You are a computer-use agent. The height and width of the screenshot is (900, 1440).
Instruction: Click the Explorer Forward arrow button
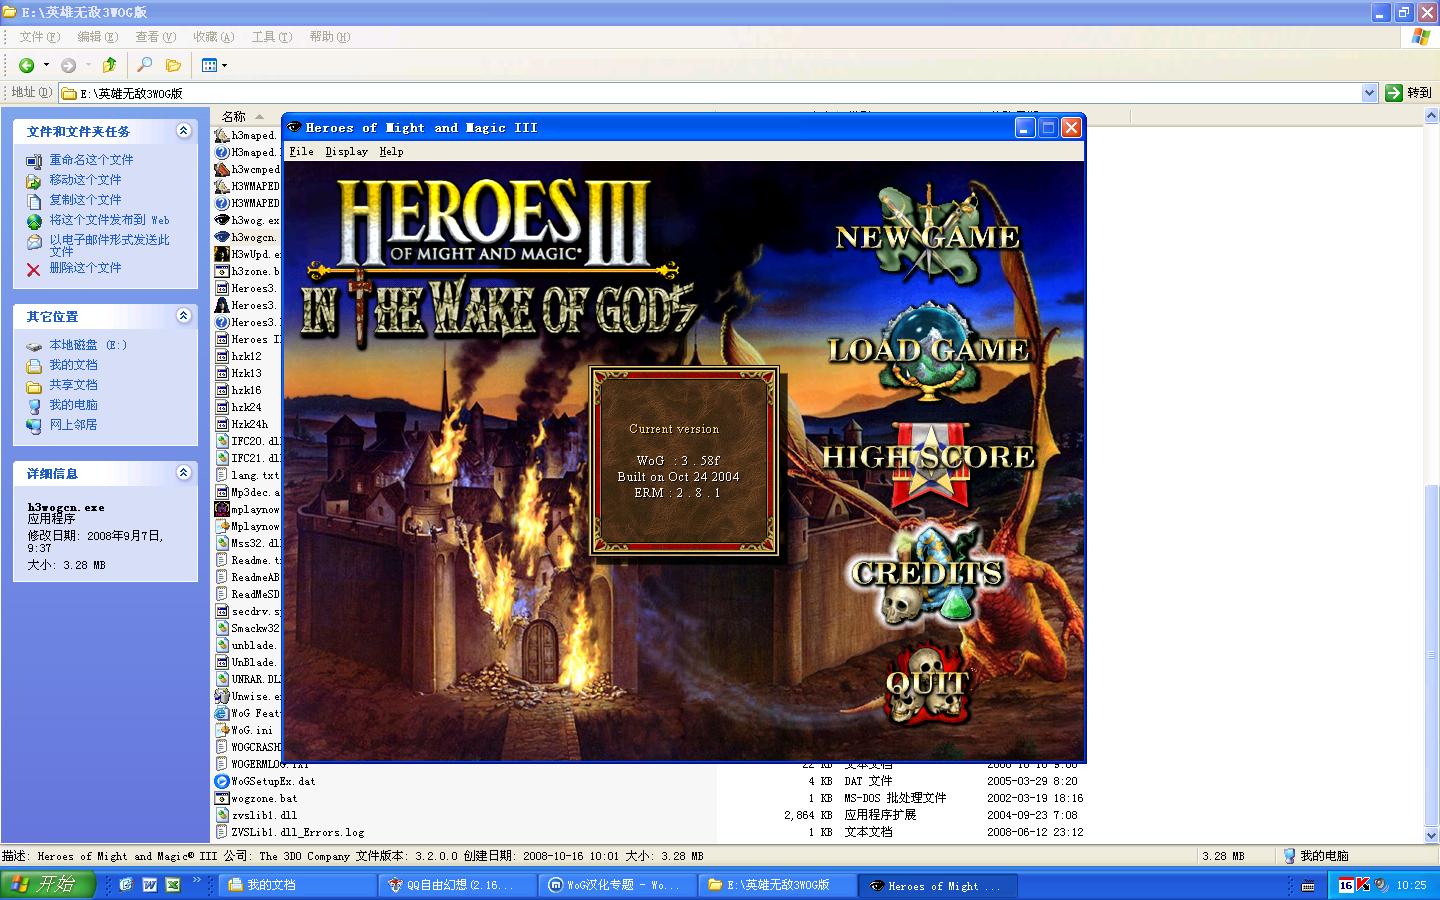click(x=68, y=65)
